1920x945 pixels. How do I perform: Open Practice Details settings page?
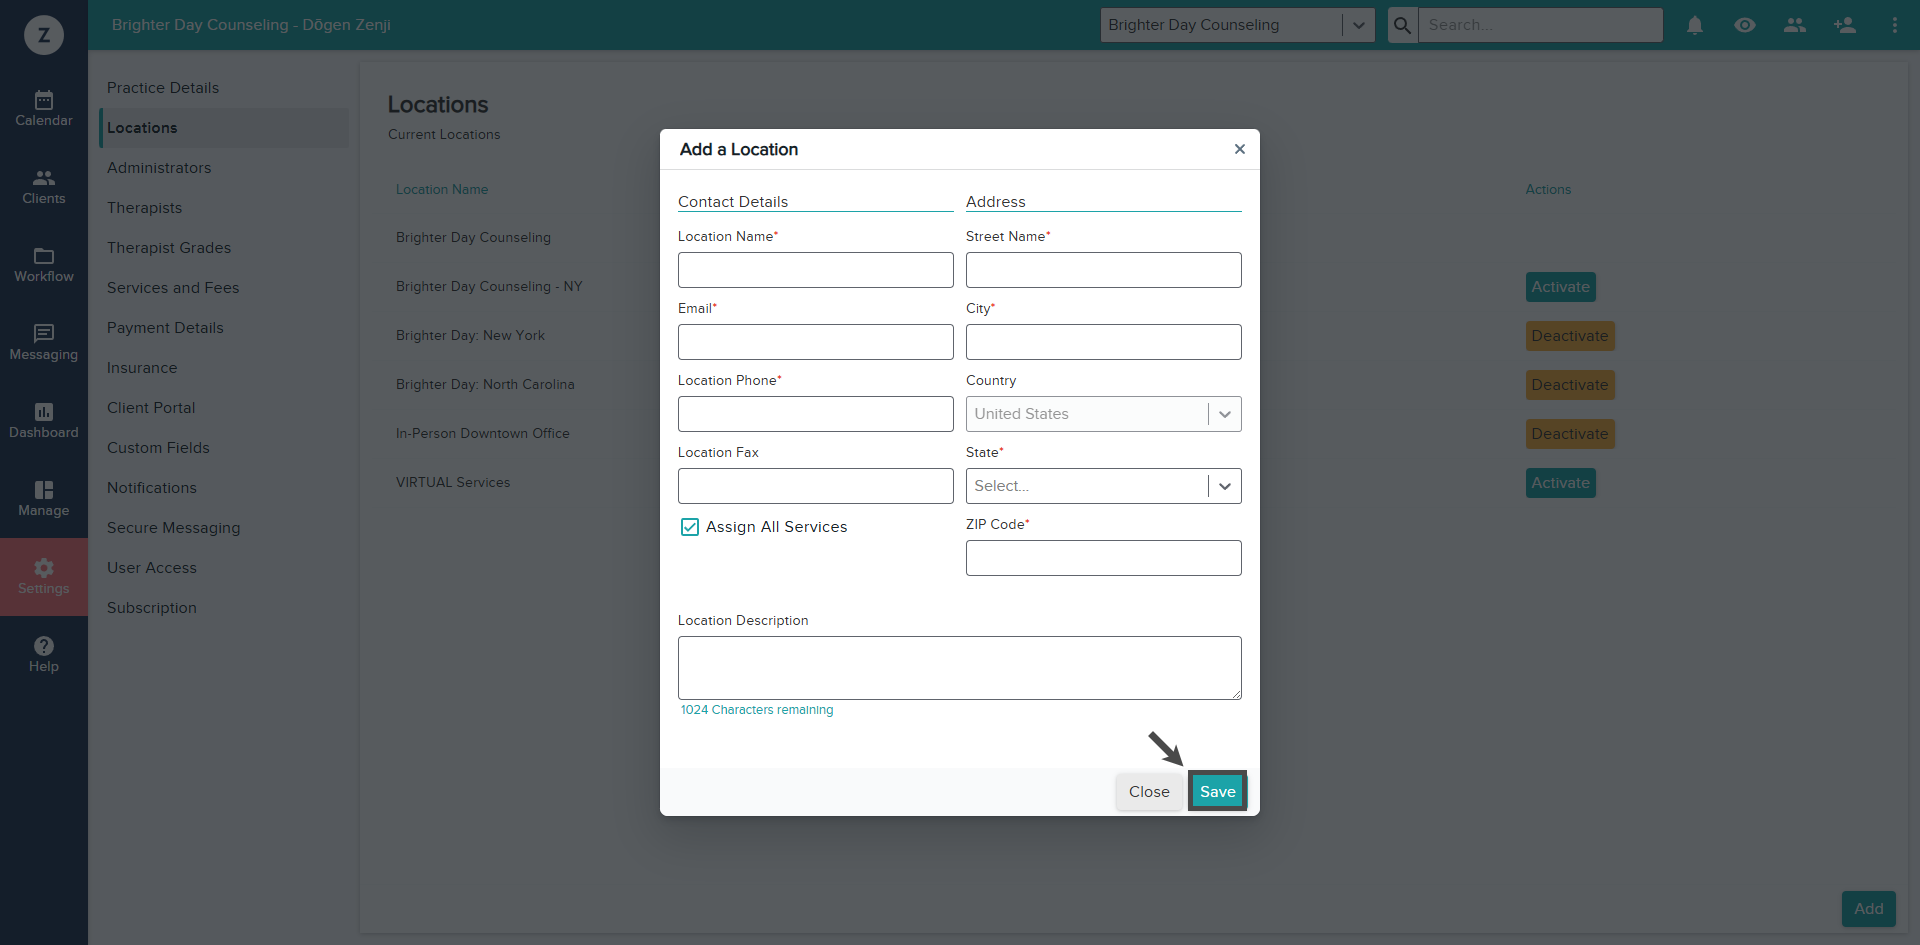[x=163, y=88]
